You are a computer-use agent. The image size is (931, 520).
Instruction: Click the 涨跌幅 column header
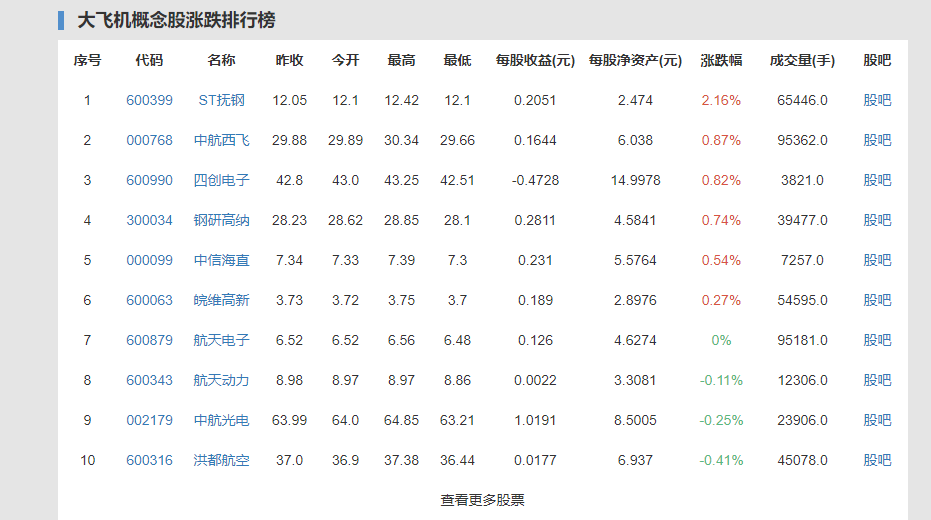coord(721,61)
